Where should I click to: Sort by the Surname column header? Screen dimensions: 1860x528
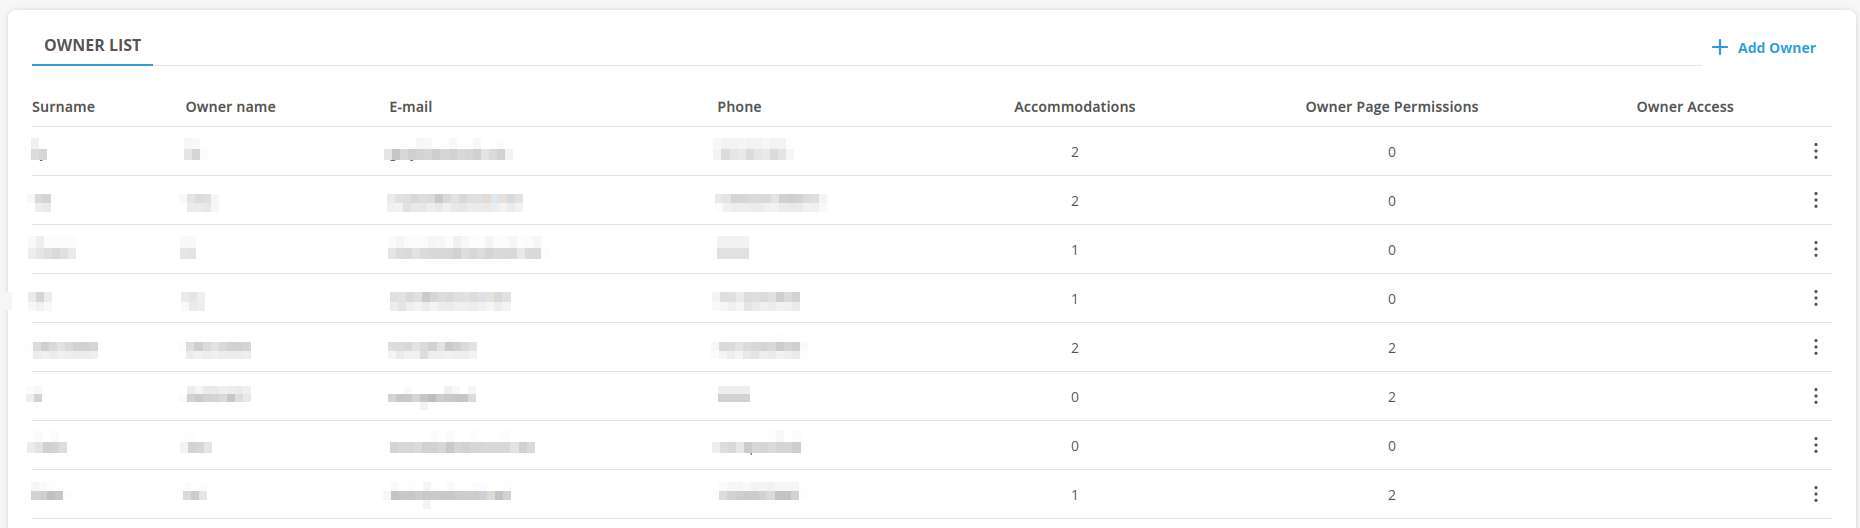click(63, 107)
